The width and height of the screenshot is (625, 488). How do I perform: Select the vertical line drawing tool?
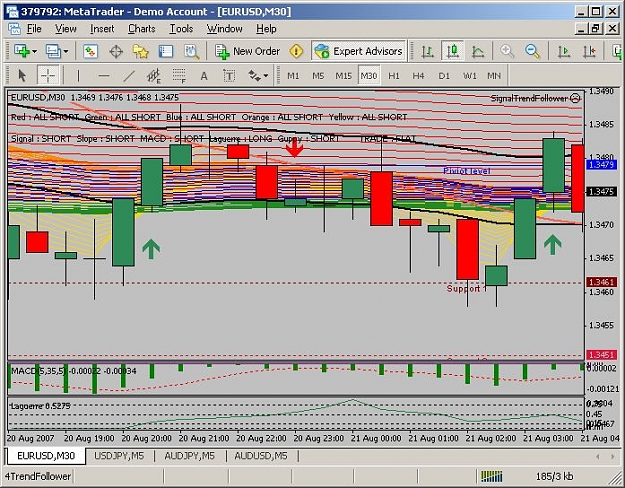(x=78, y=75)
